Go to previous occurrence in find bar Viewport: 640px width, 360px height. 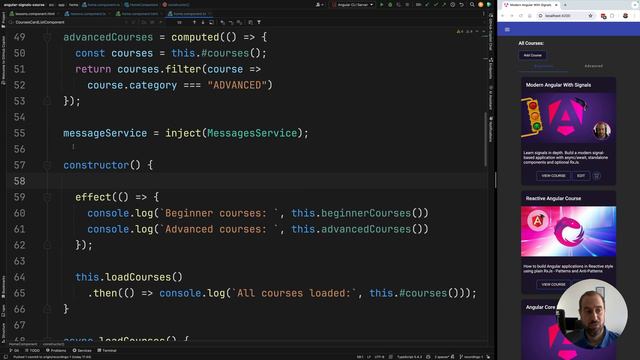coord(194,22)
